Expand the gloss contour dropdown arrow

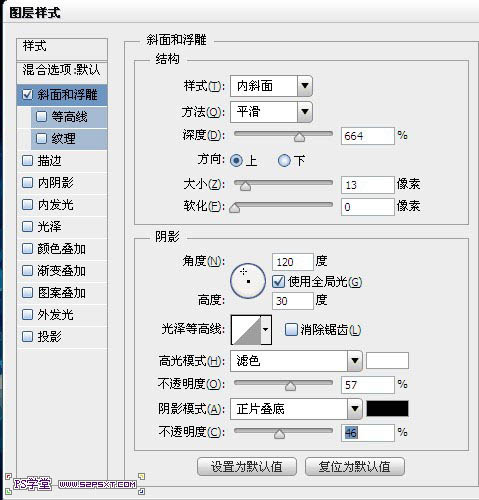[x=266, y=330]
